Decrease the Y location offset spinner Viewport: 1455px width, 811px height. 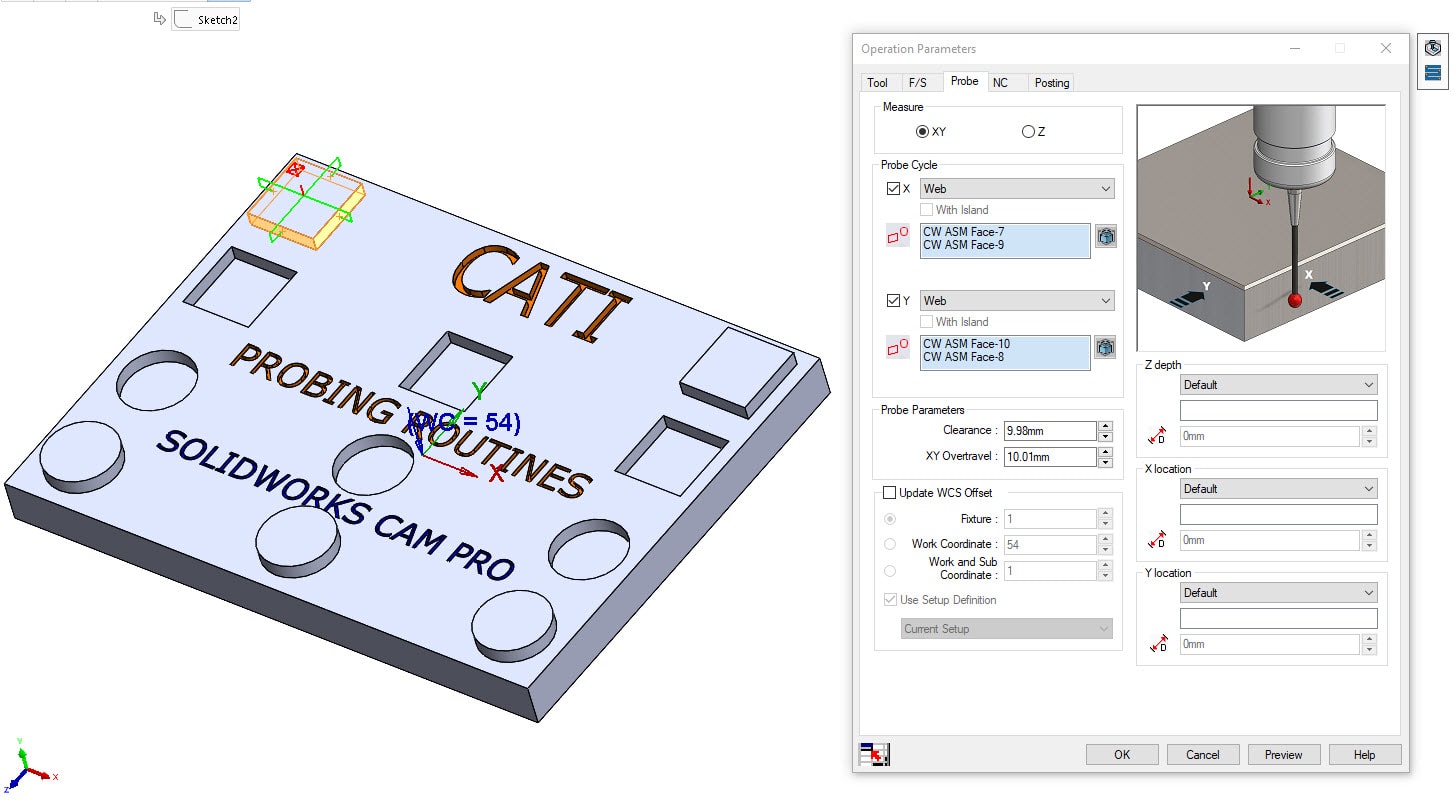(1369, 650)
